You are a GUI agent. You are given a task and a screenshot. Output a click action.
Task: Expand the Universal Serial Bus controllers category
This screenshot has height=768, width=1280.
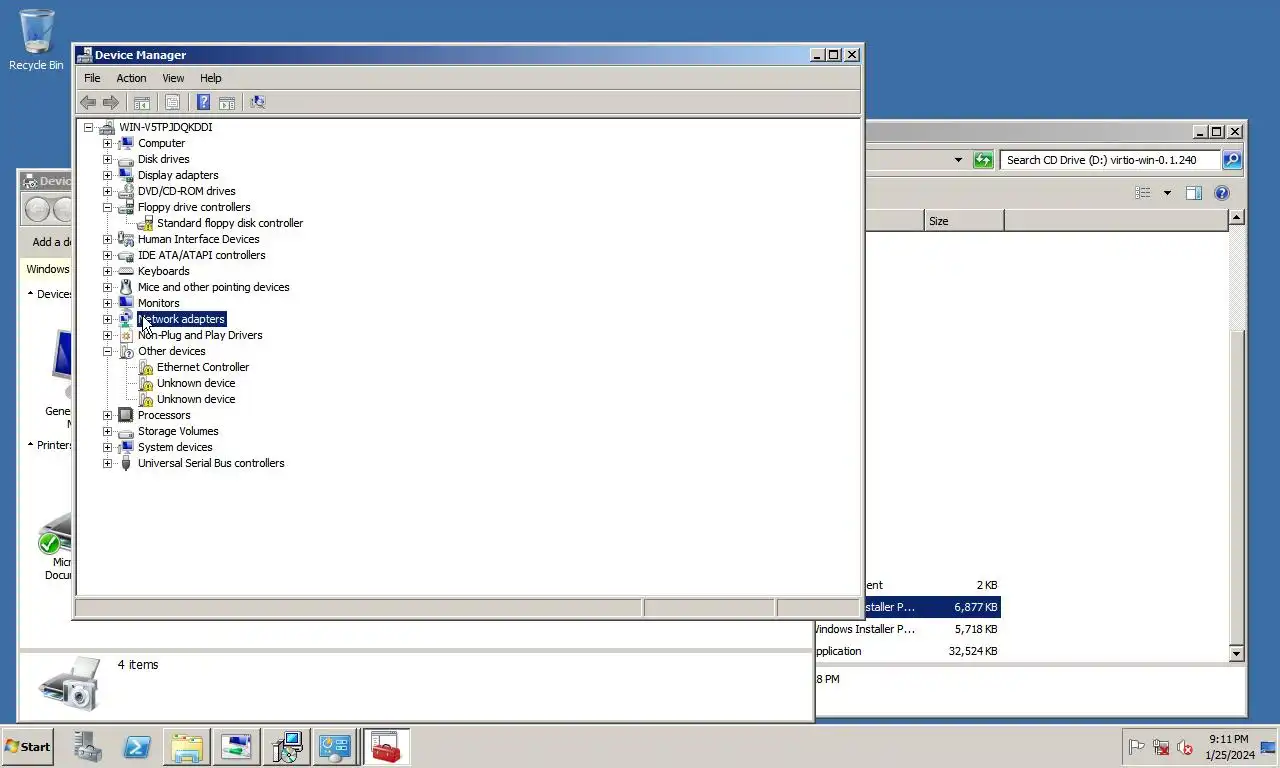click(x=107, y=463)
